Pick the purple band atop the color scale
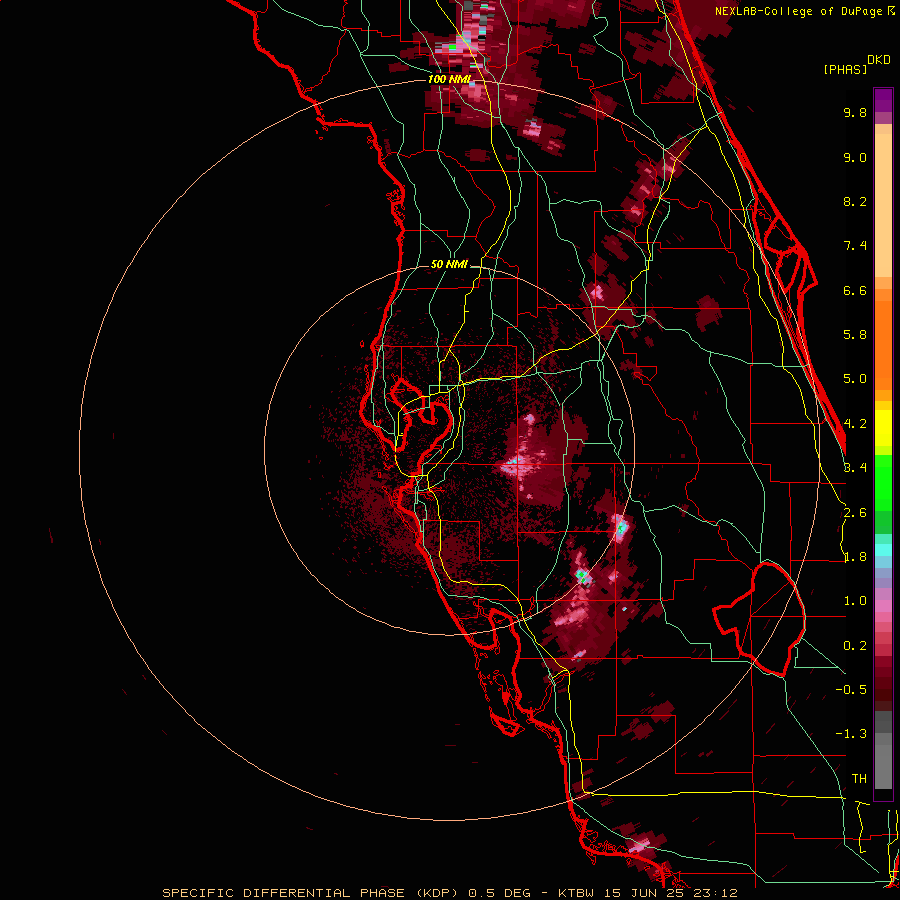900x900 pixels. click(x=883, y=100)
